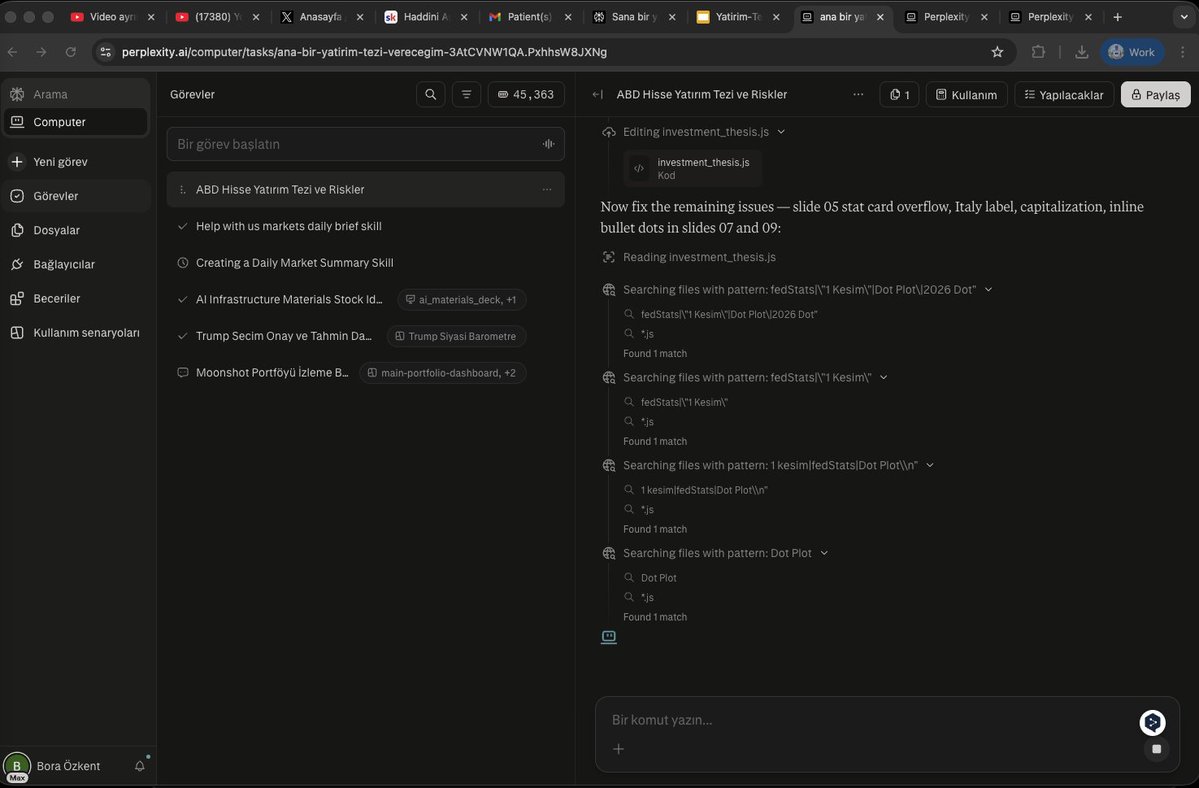Click the notification bell icon
Screen dimensions: 1199x788
140,766
